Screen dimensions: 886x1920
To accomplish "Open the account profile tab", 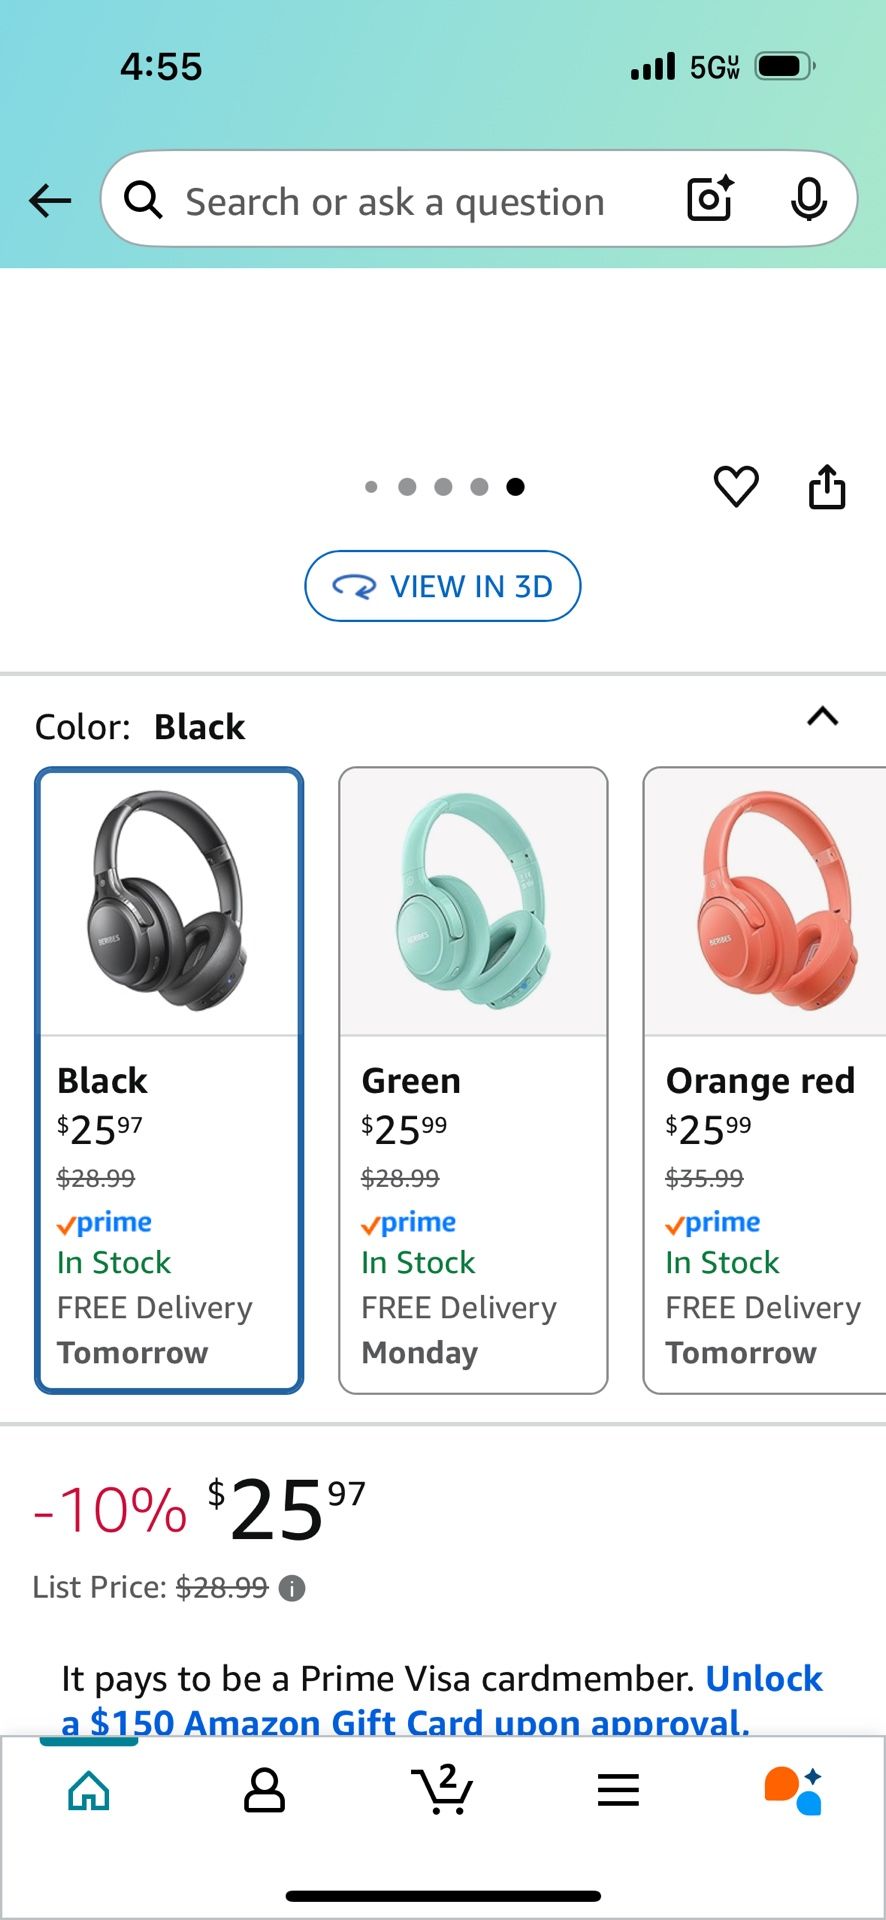I will point(265,1789).
